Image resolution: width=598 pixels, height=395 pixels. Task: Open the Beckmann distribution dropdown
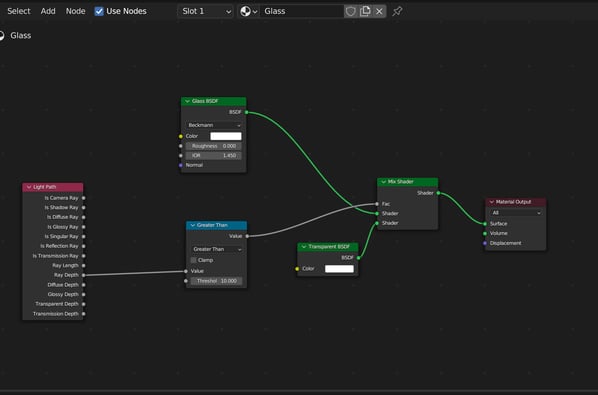click(214, 125)
